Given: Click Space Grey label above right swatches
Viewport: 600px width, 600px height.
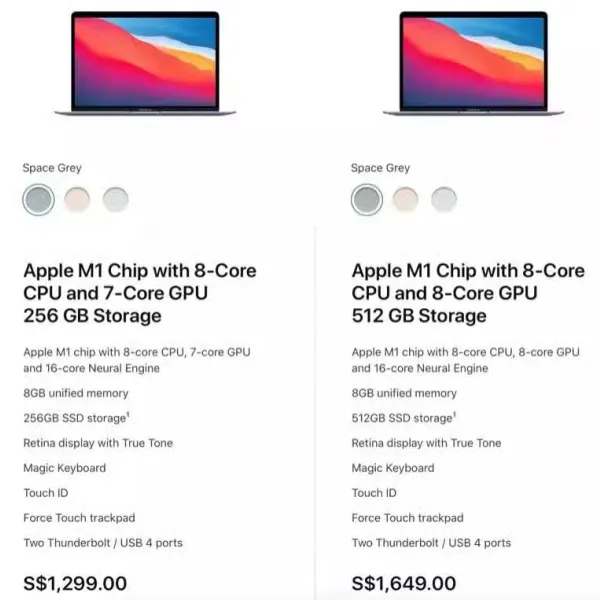Looking at the screenshot, I should point(380,168).
